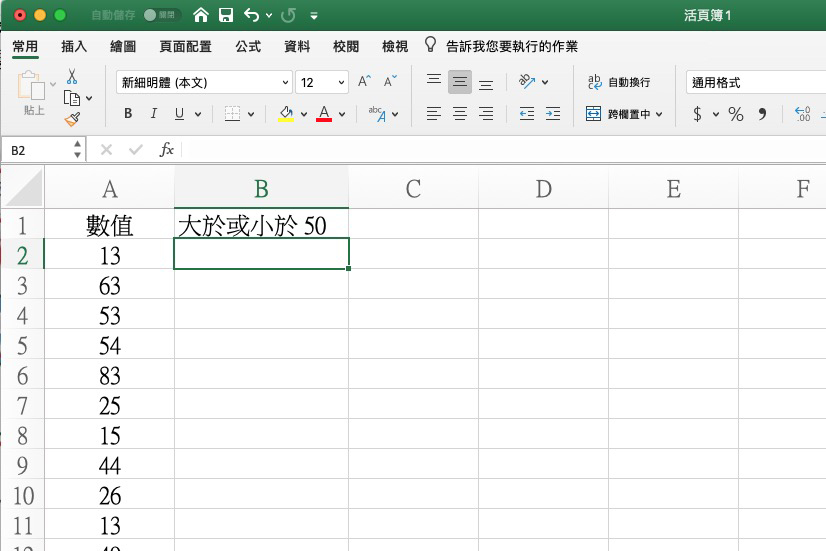Toggle middle vertical alignment
This screenshot has width=826, height=551.
click(460, 82)
